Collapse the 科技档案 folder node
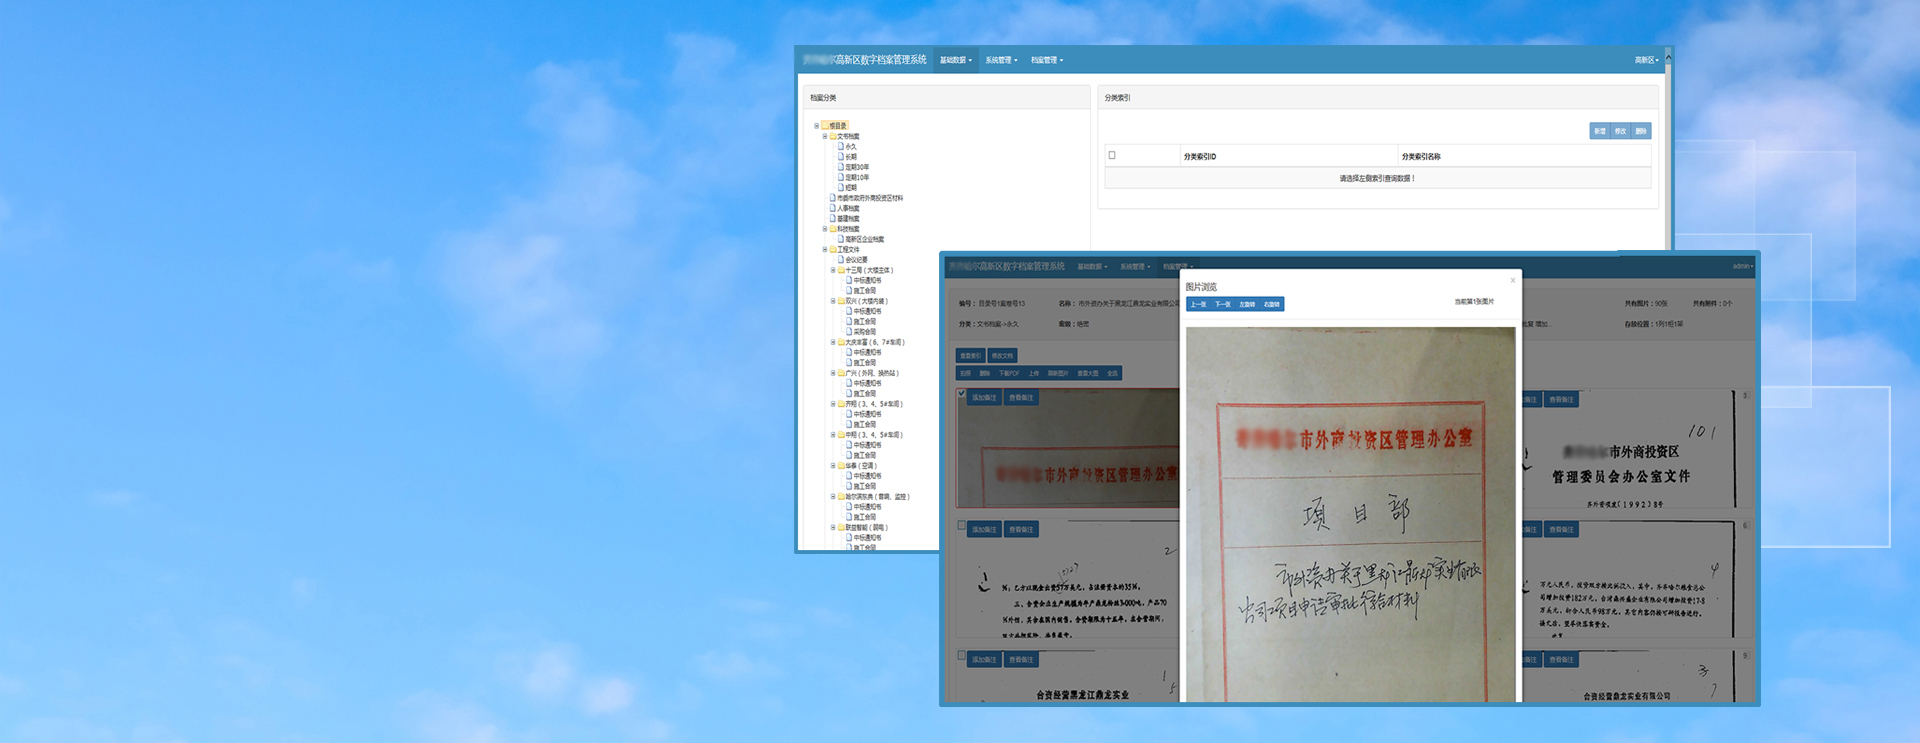Screen dimensions: 1920x743 pos(825,229)
